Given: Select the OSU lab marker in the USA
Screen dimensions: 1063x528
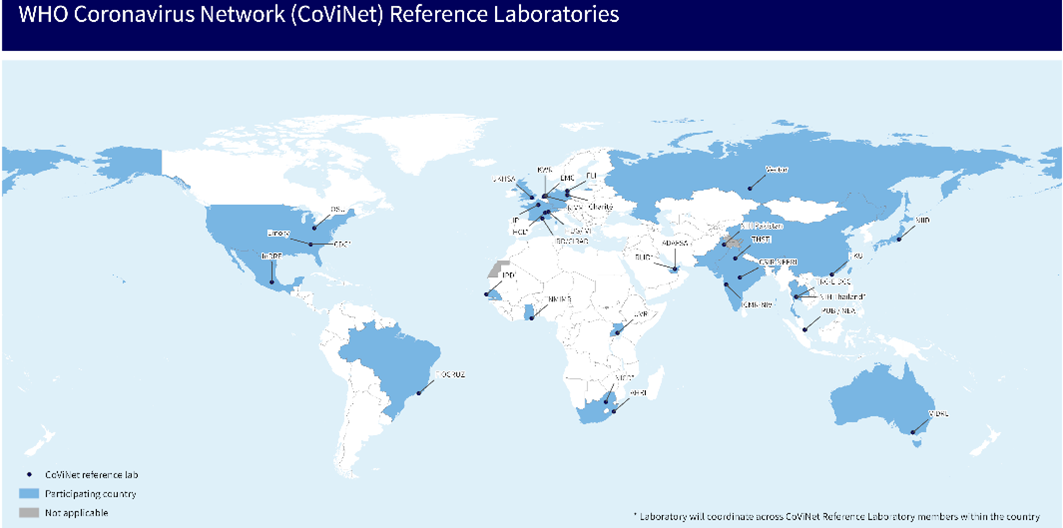Looking at the screenshot, I should (x=314, y=228).
